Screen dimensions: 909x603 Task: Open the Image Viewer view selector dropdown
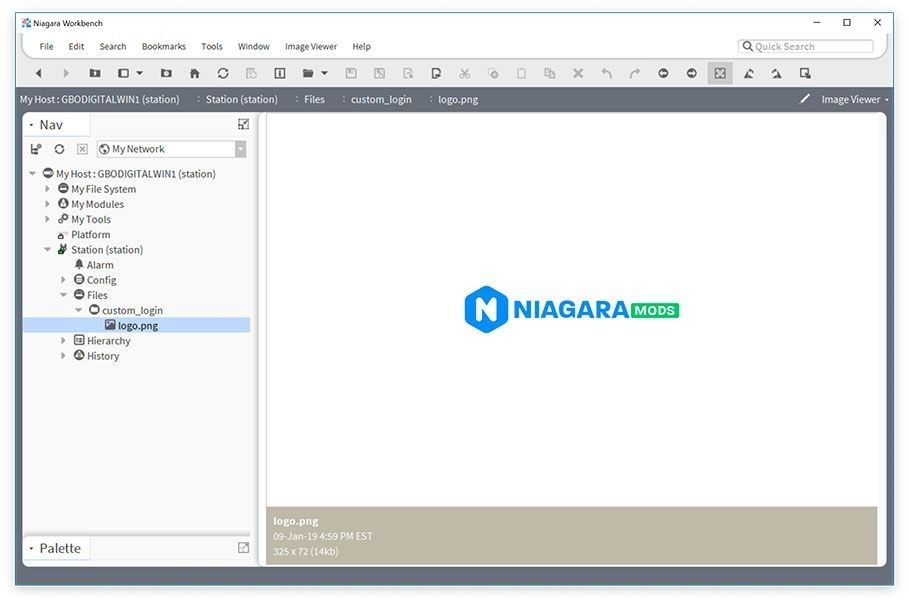(855, 100)
